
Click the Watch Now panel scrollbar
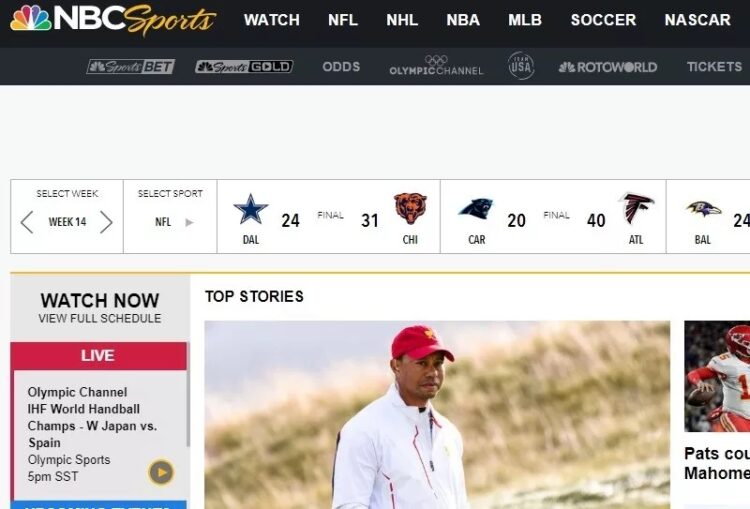[x=188, y=408]
